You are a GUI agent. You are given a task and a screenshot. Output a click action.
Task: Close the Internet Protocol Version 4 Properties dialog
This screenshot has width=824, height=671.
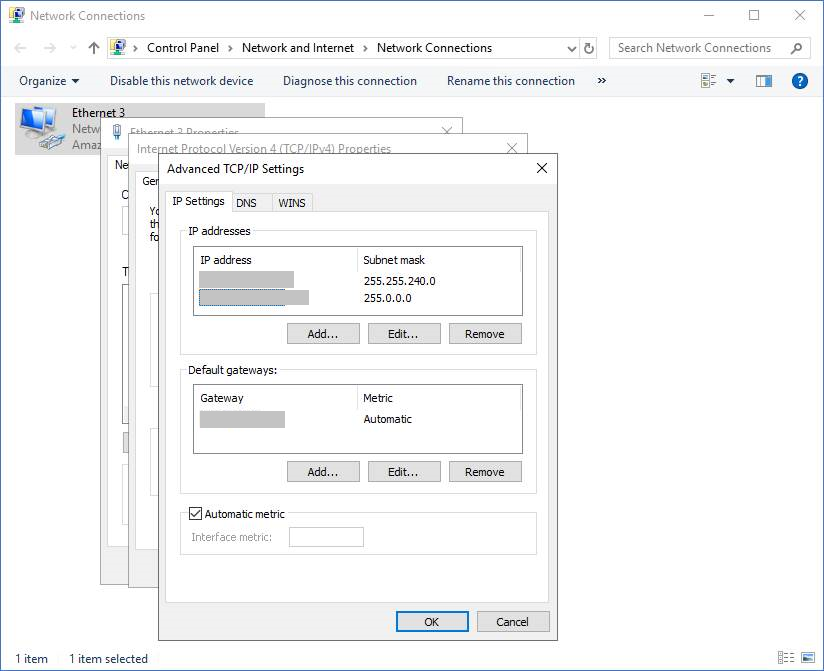coord(512,148)
